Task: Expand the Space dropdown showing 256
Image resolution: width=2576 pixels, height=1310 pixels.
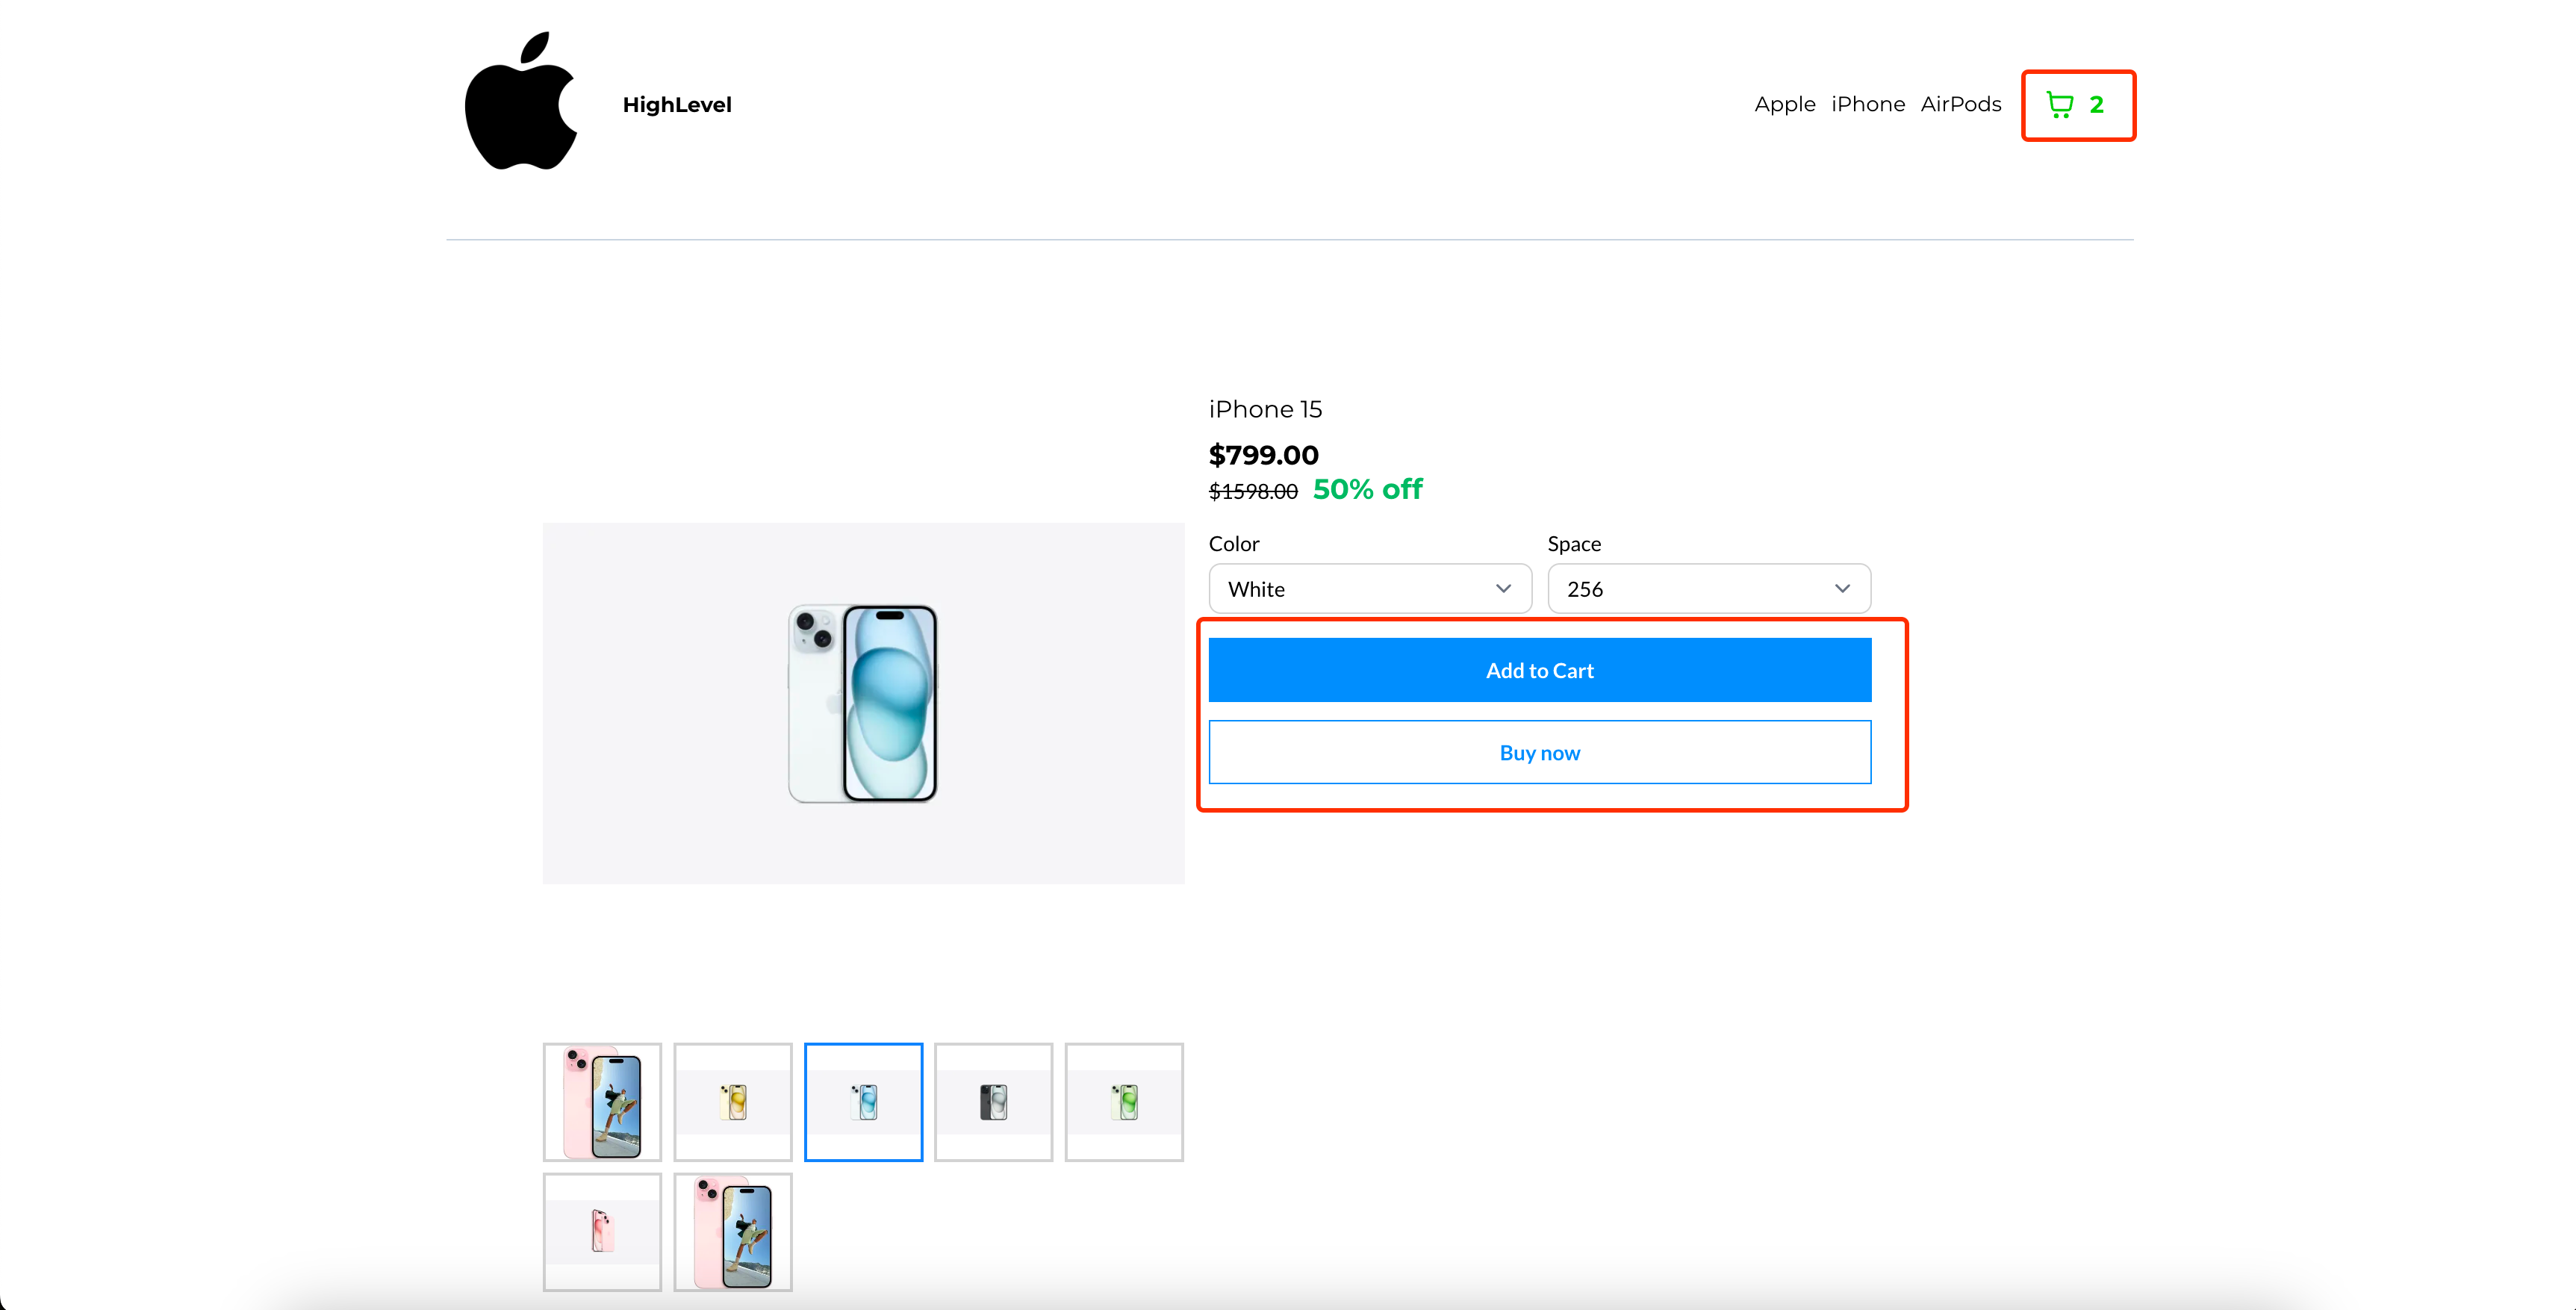Action: pyautogui.click(x=1708, y=589)
